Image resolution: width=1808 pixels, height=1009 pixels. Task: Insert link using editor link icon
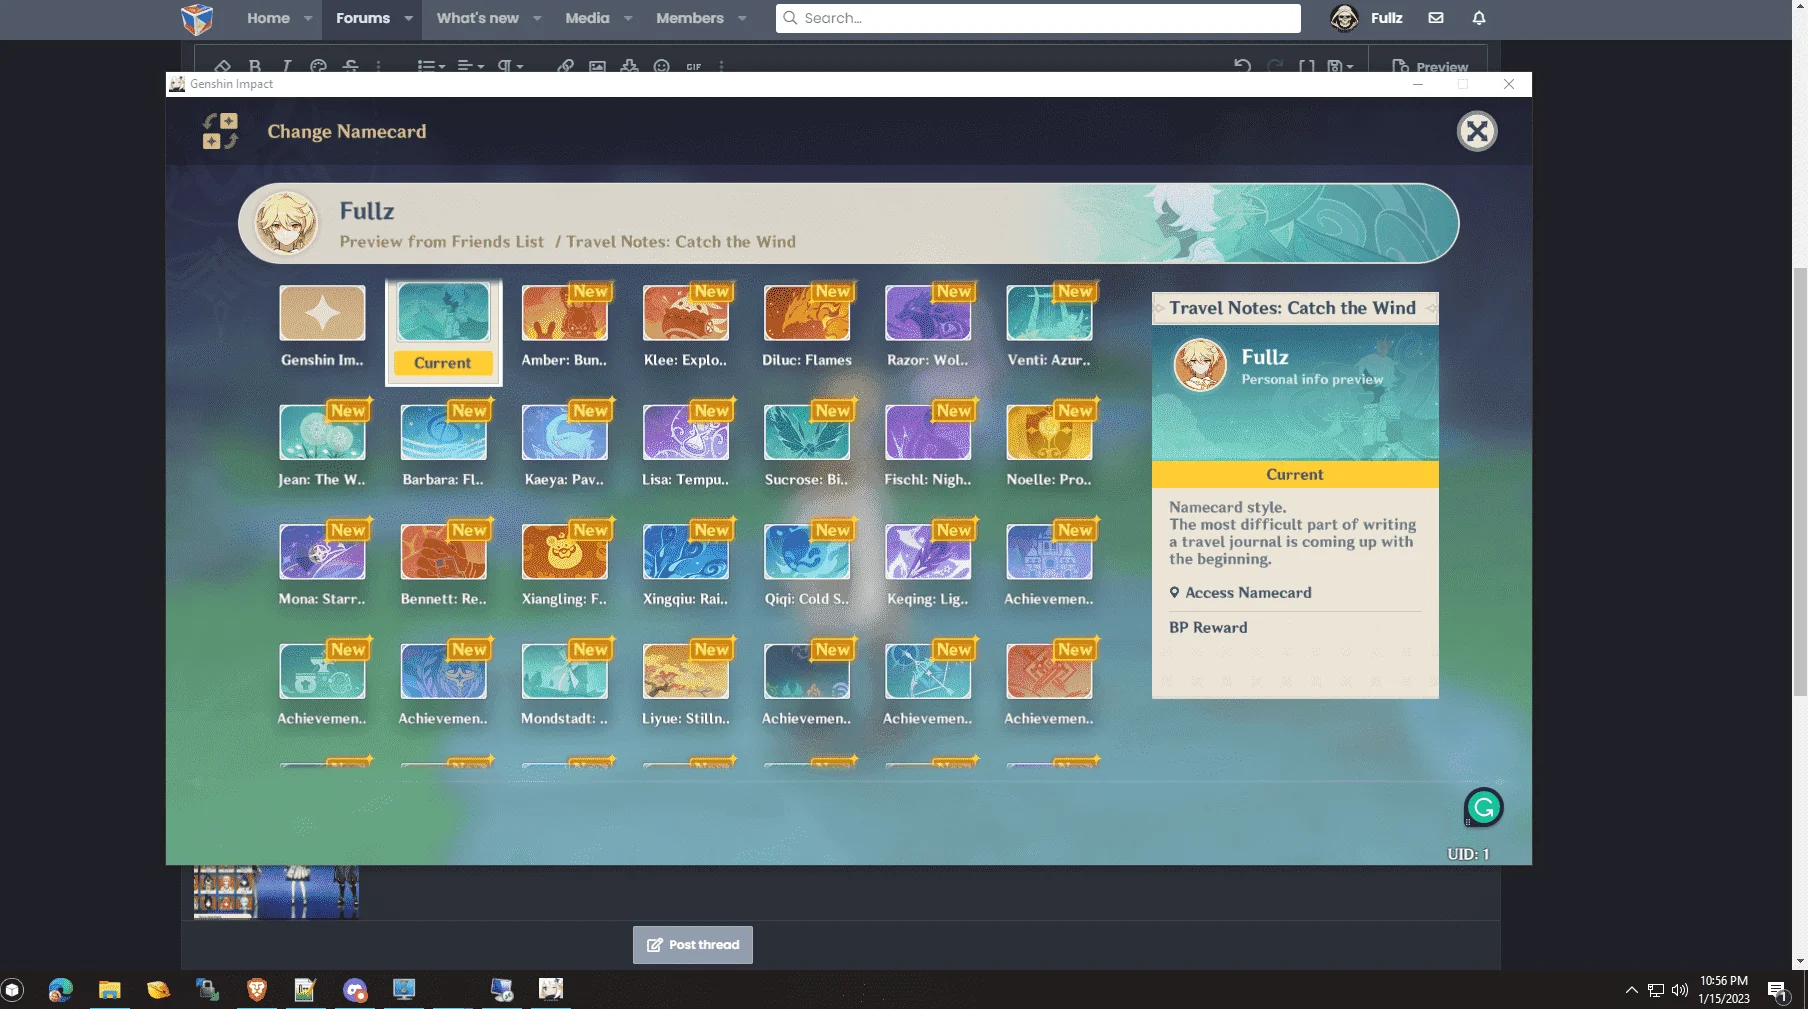tap(565, 66)
